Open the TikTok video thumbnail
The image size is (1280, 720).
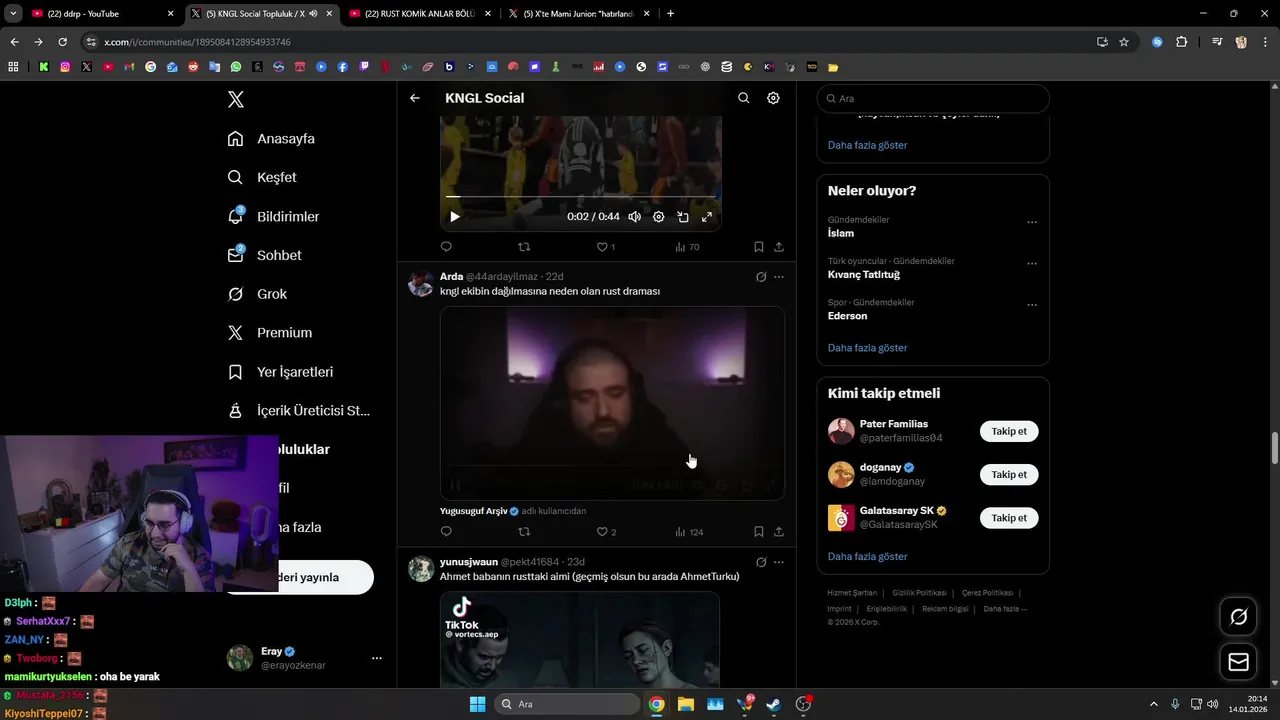point(580,639)
